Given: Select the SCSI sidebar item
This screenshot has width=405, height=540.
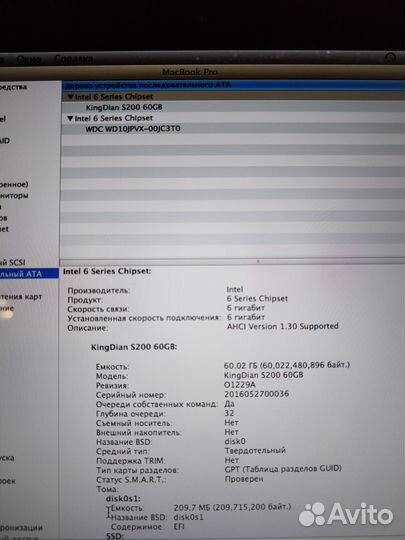Looking at the screenshot, I should (13, 263).
